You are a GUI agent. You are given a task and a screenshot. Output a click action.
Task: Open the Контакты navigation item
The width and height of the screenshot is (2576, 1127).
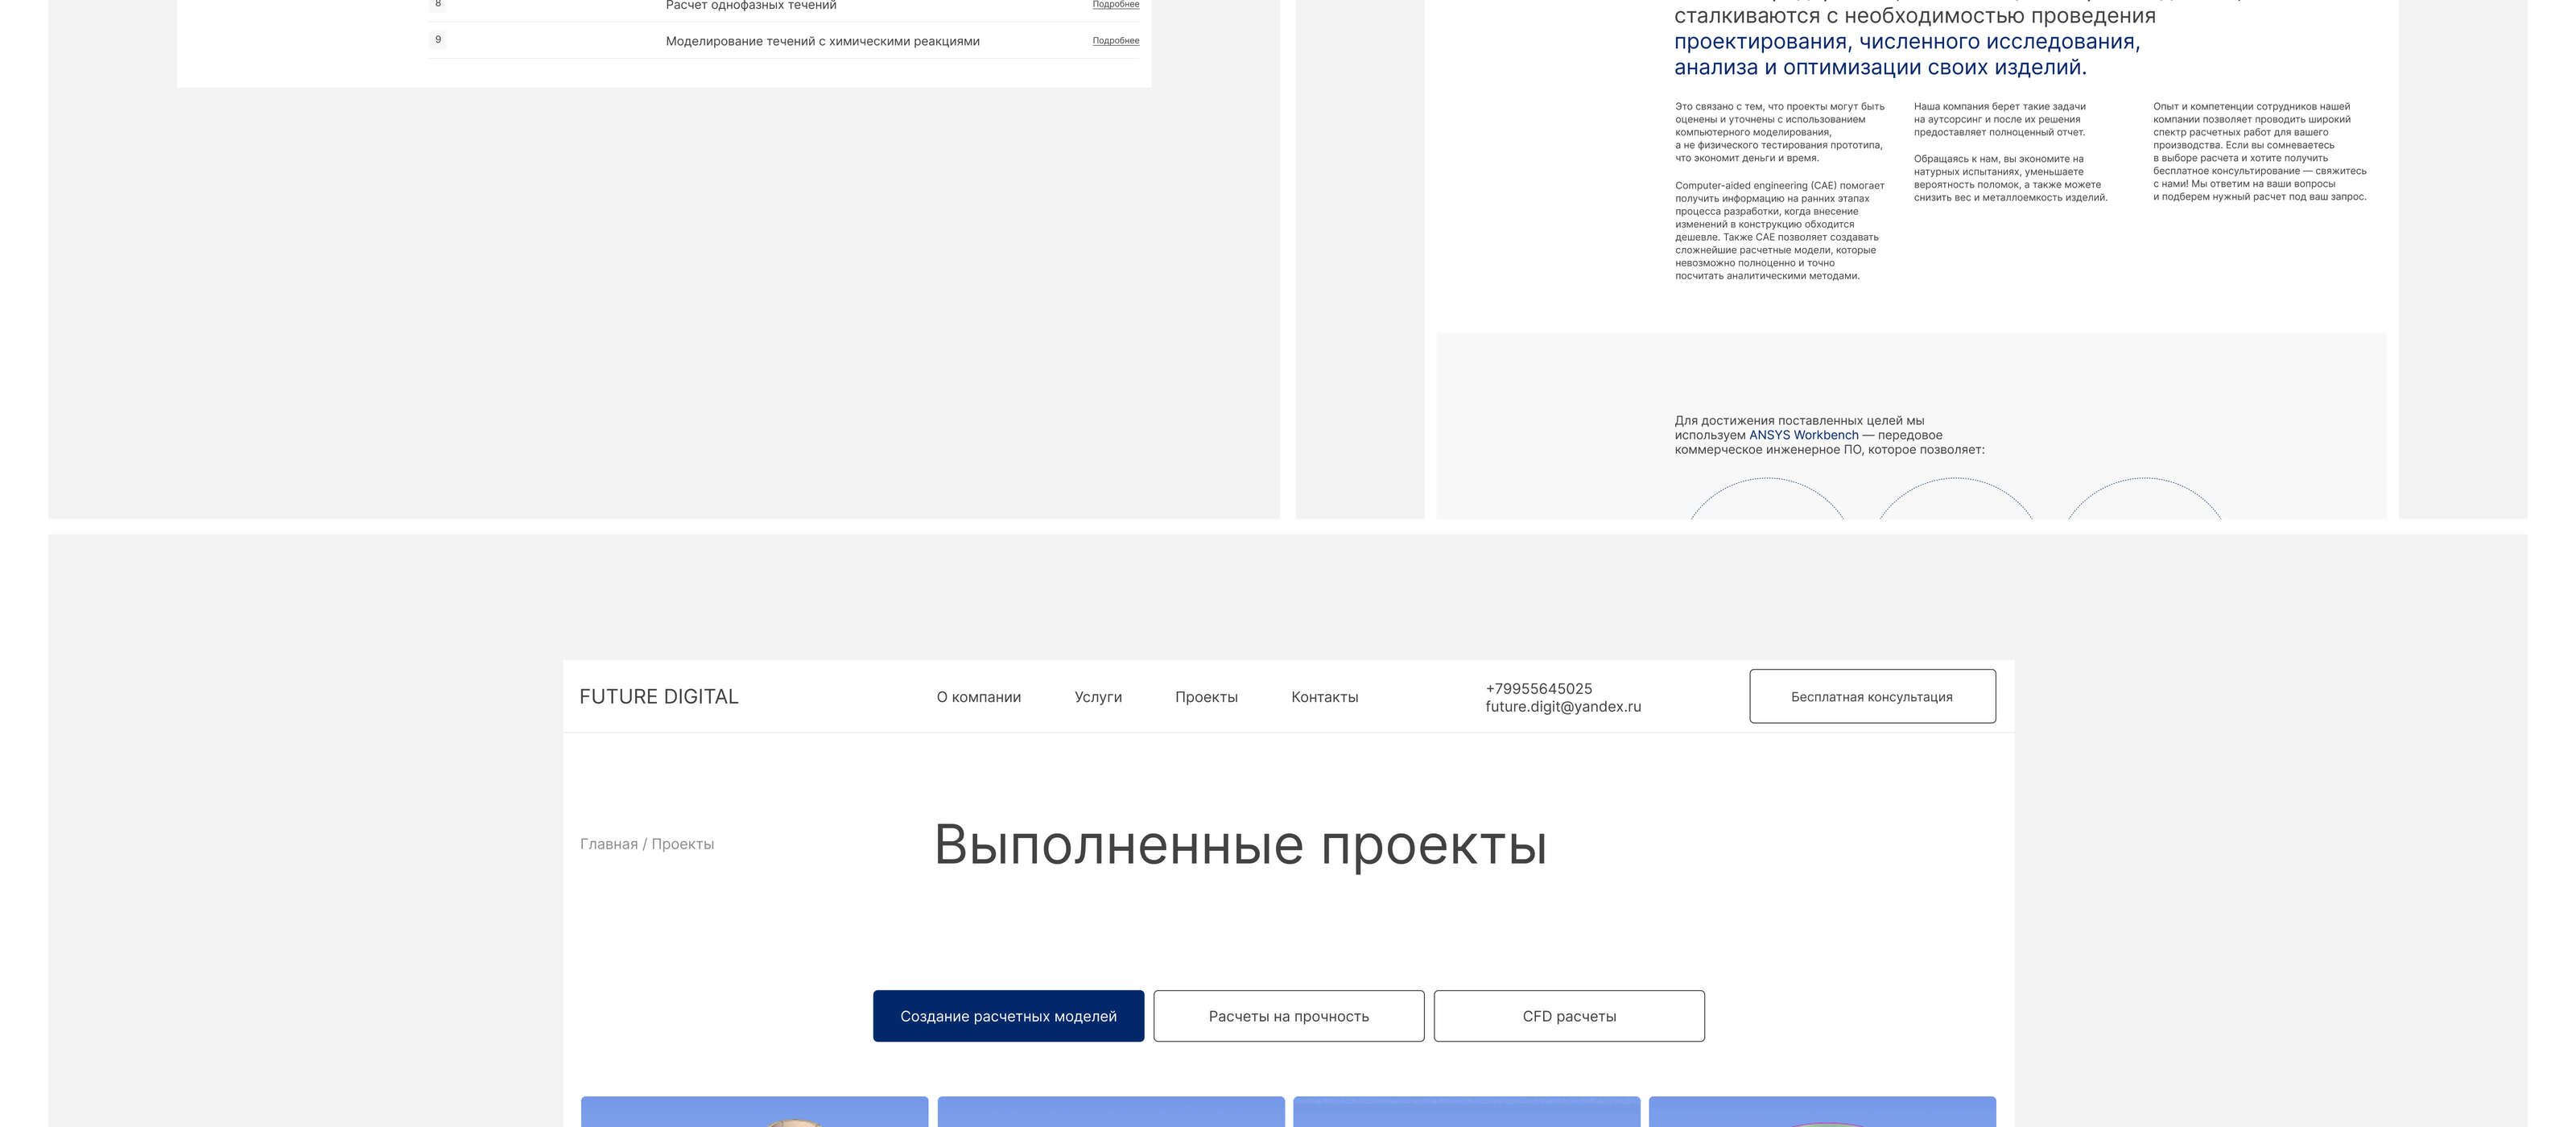[1323, 697]
